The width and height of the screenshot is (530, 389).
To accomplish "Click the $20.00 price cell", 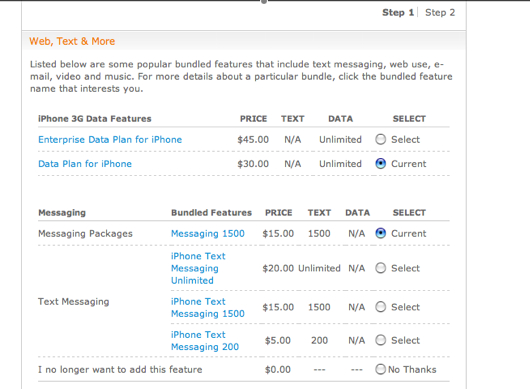I will [278, 268].
